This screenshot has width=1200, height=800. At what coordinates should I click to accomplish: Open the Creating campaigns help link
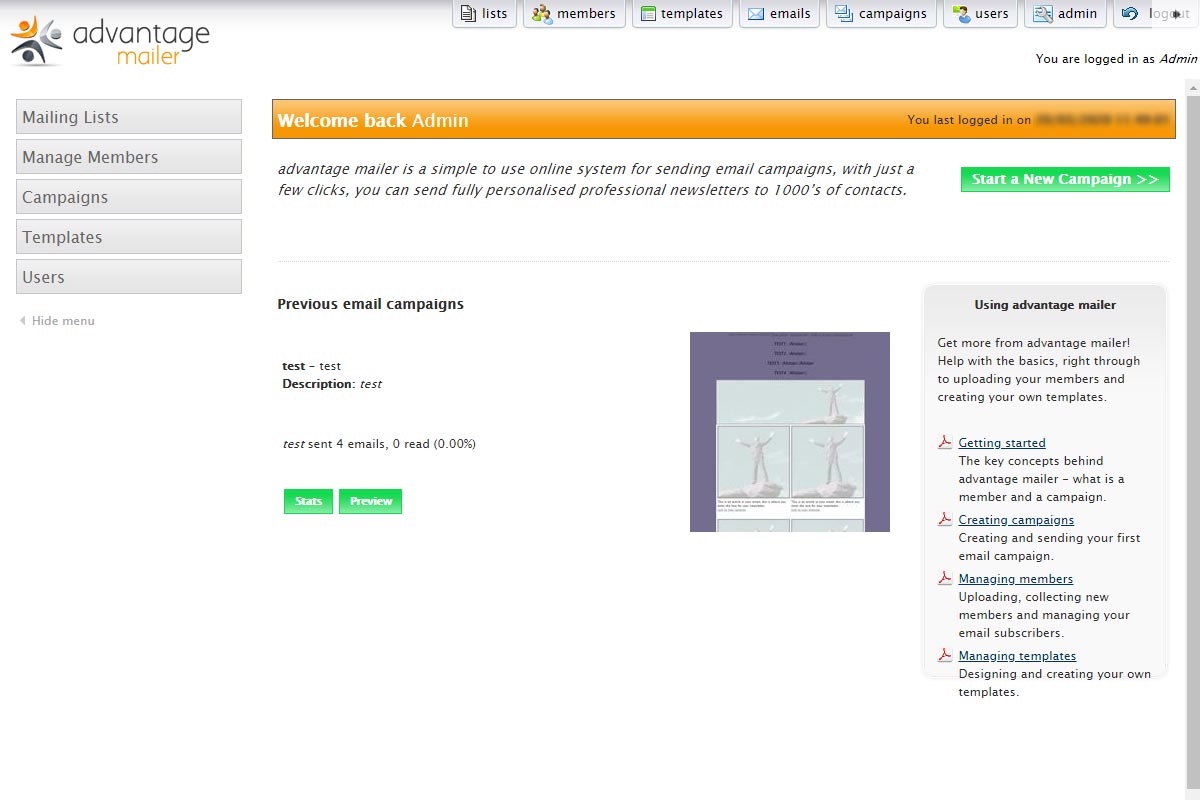[x=1016, y=520]
